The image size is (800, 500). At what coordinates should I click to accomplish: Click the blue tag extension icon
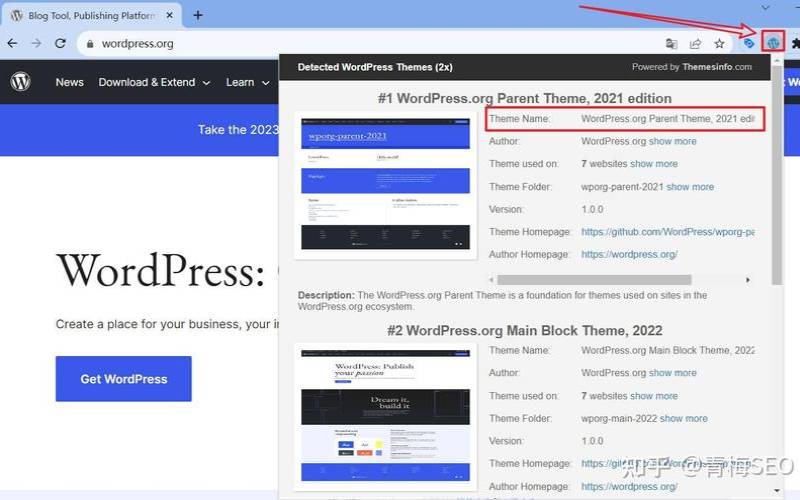[748, 43]
